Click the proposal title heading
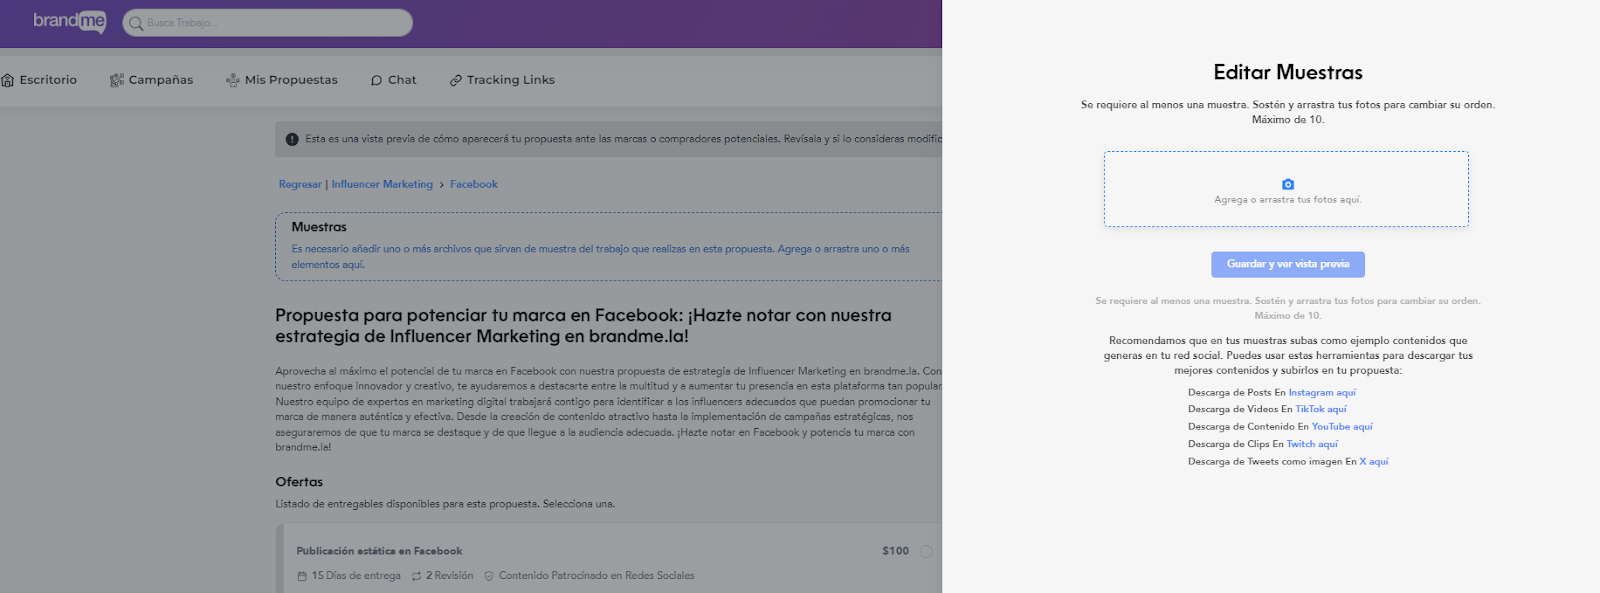1600x593 pixels. point(583,326)
